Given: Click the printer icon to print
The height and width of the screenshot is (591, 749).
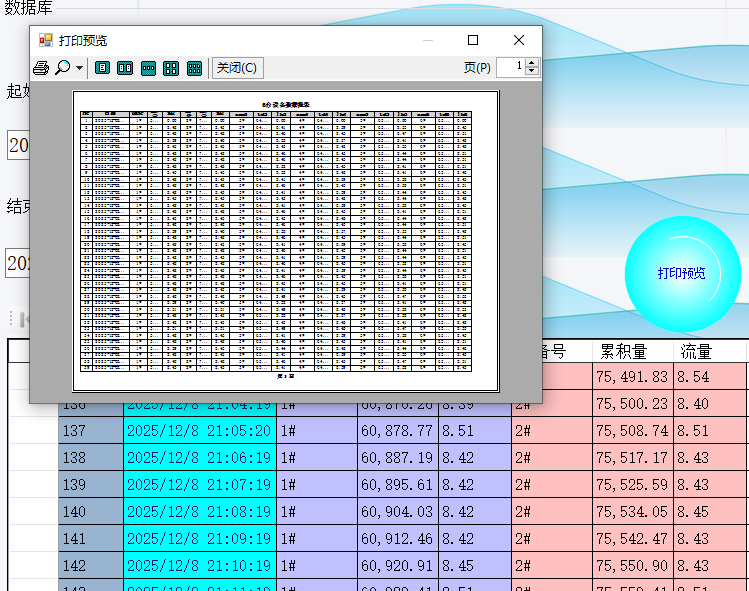Looking at the screenshot, I should click(x=41, y=68).
